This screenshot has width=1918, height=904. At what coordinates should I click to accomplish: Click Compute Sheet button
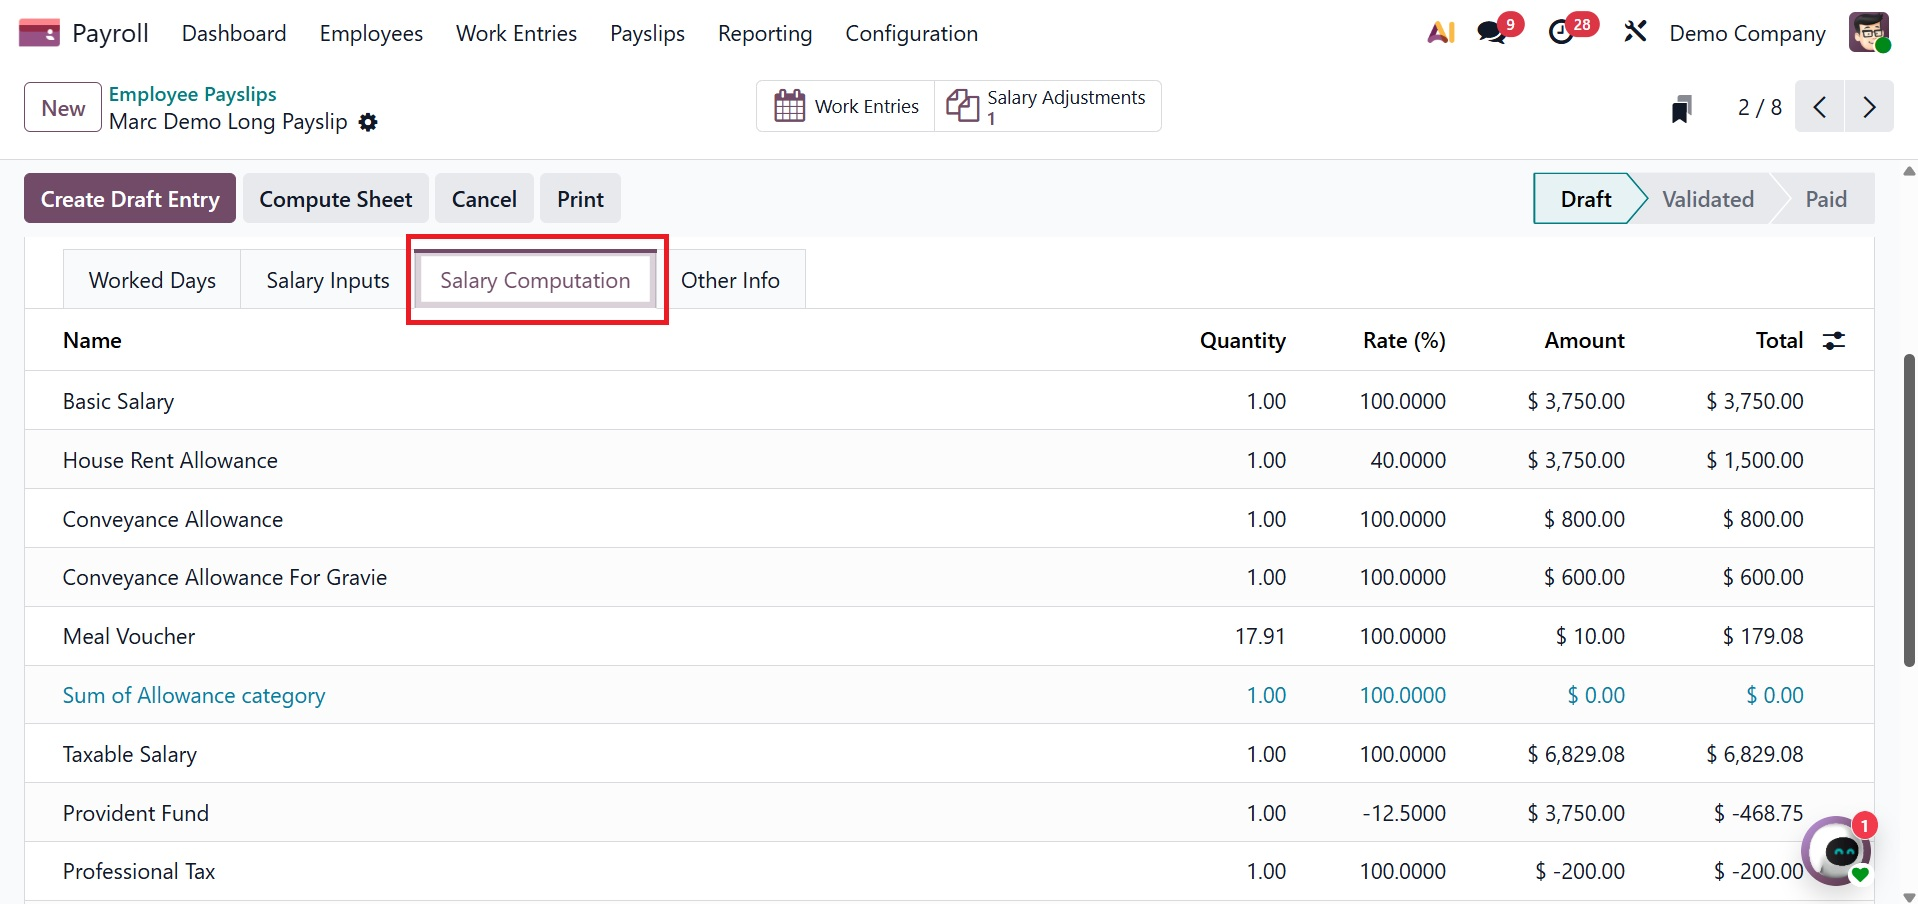point(336,199)
